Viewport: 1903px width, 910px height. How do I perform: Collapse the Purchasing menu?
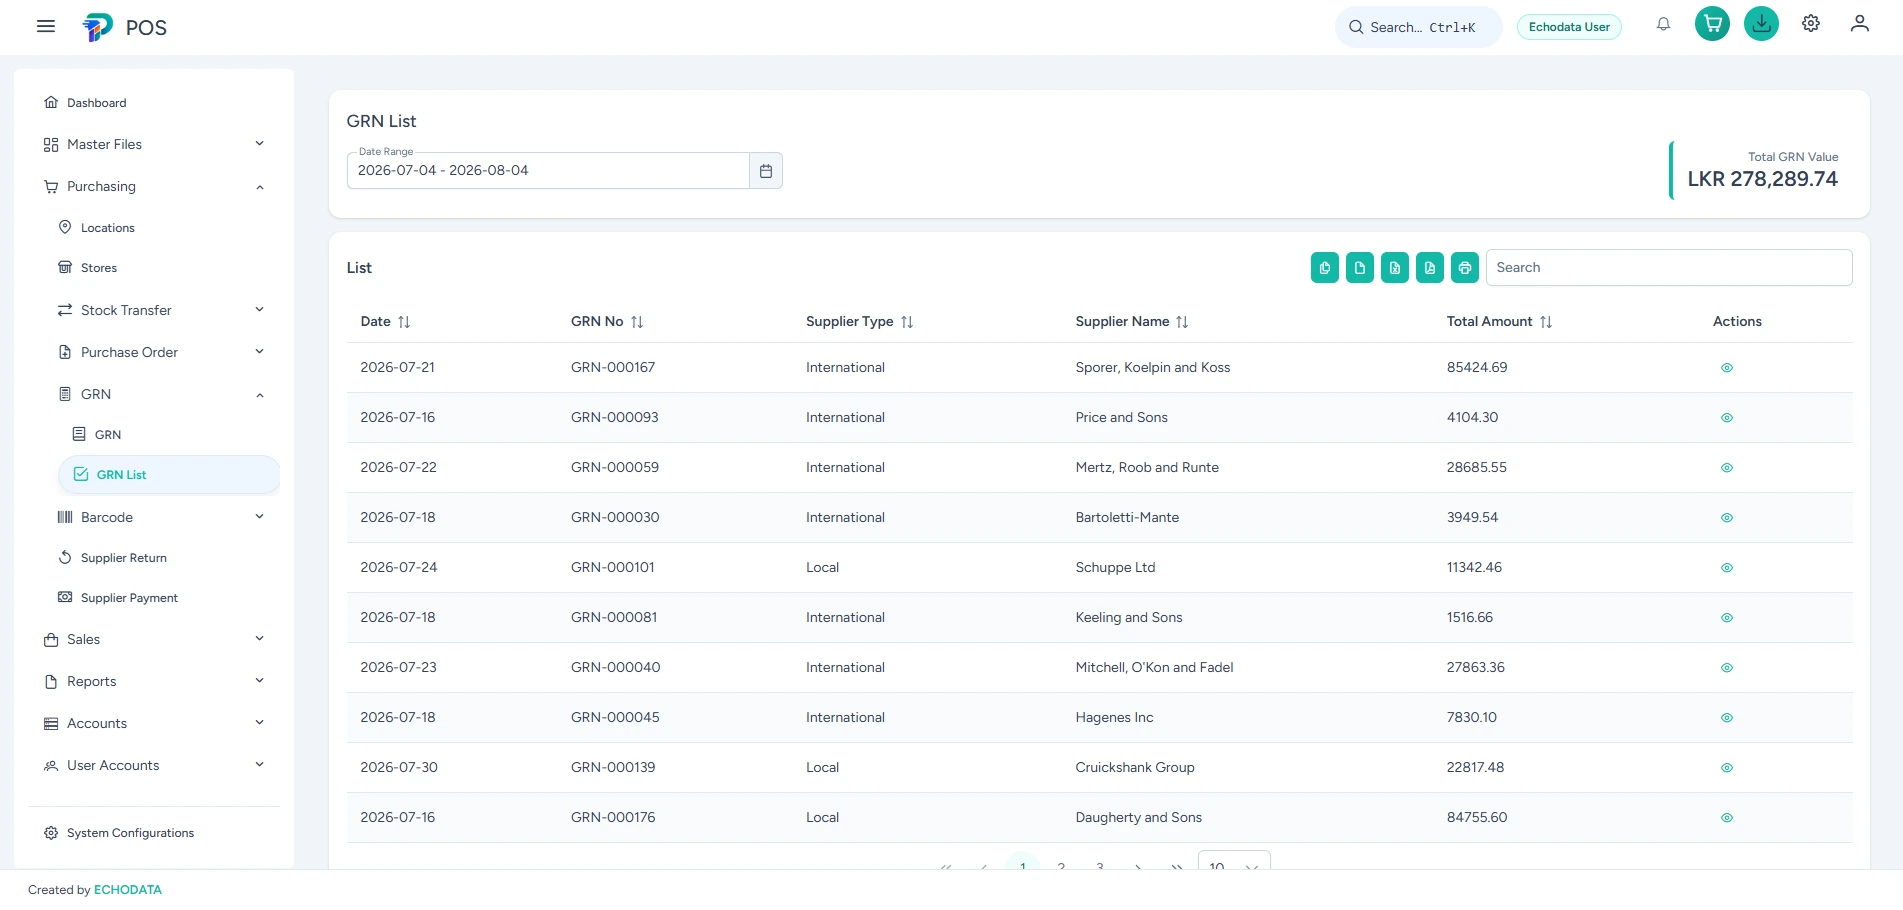click(154, 187)
